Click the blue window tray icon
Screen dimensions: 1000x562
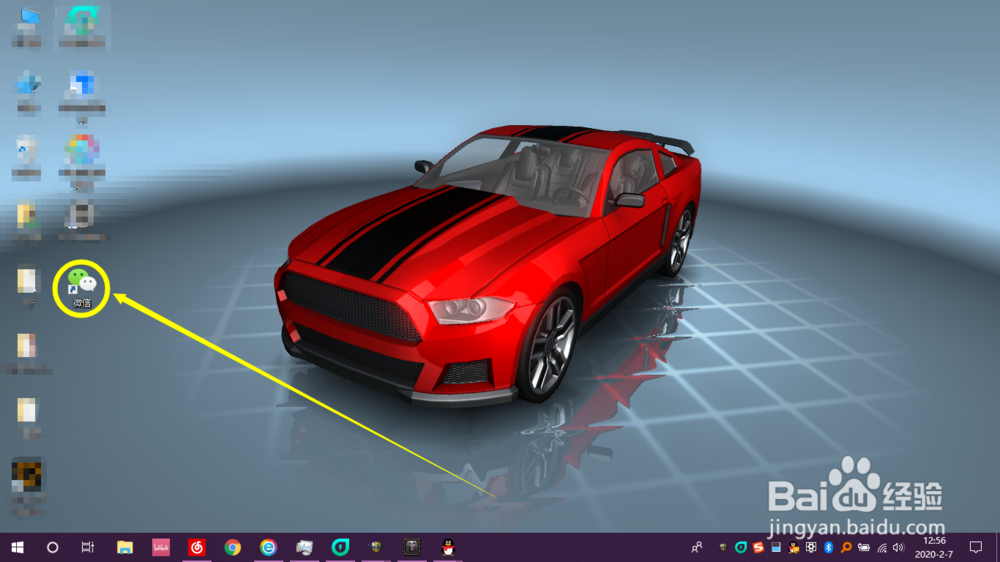tap(776, 547)
